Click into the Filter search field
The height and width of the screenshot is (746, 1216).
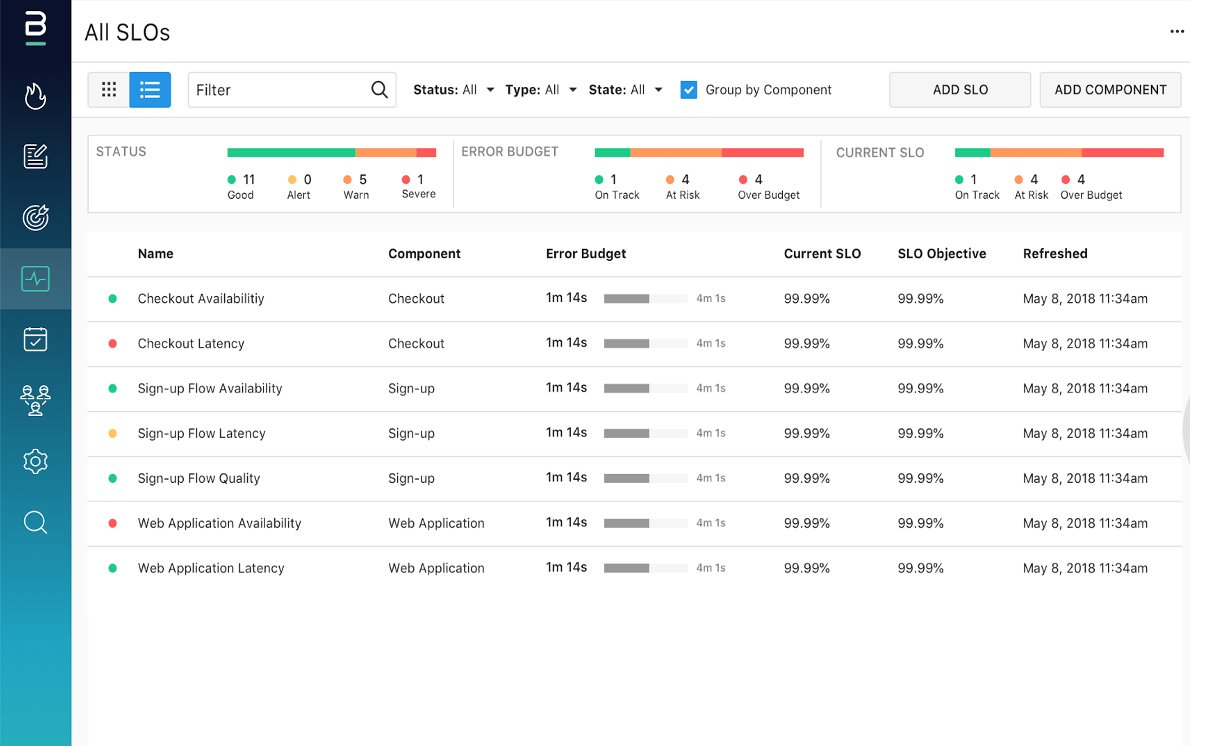[292, 90]
